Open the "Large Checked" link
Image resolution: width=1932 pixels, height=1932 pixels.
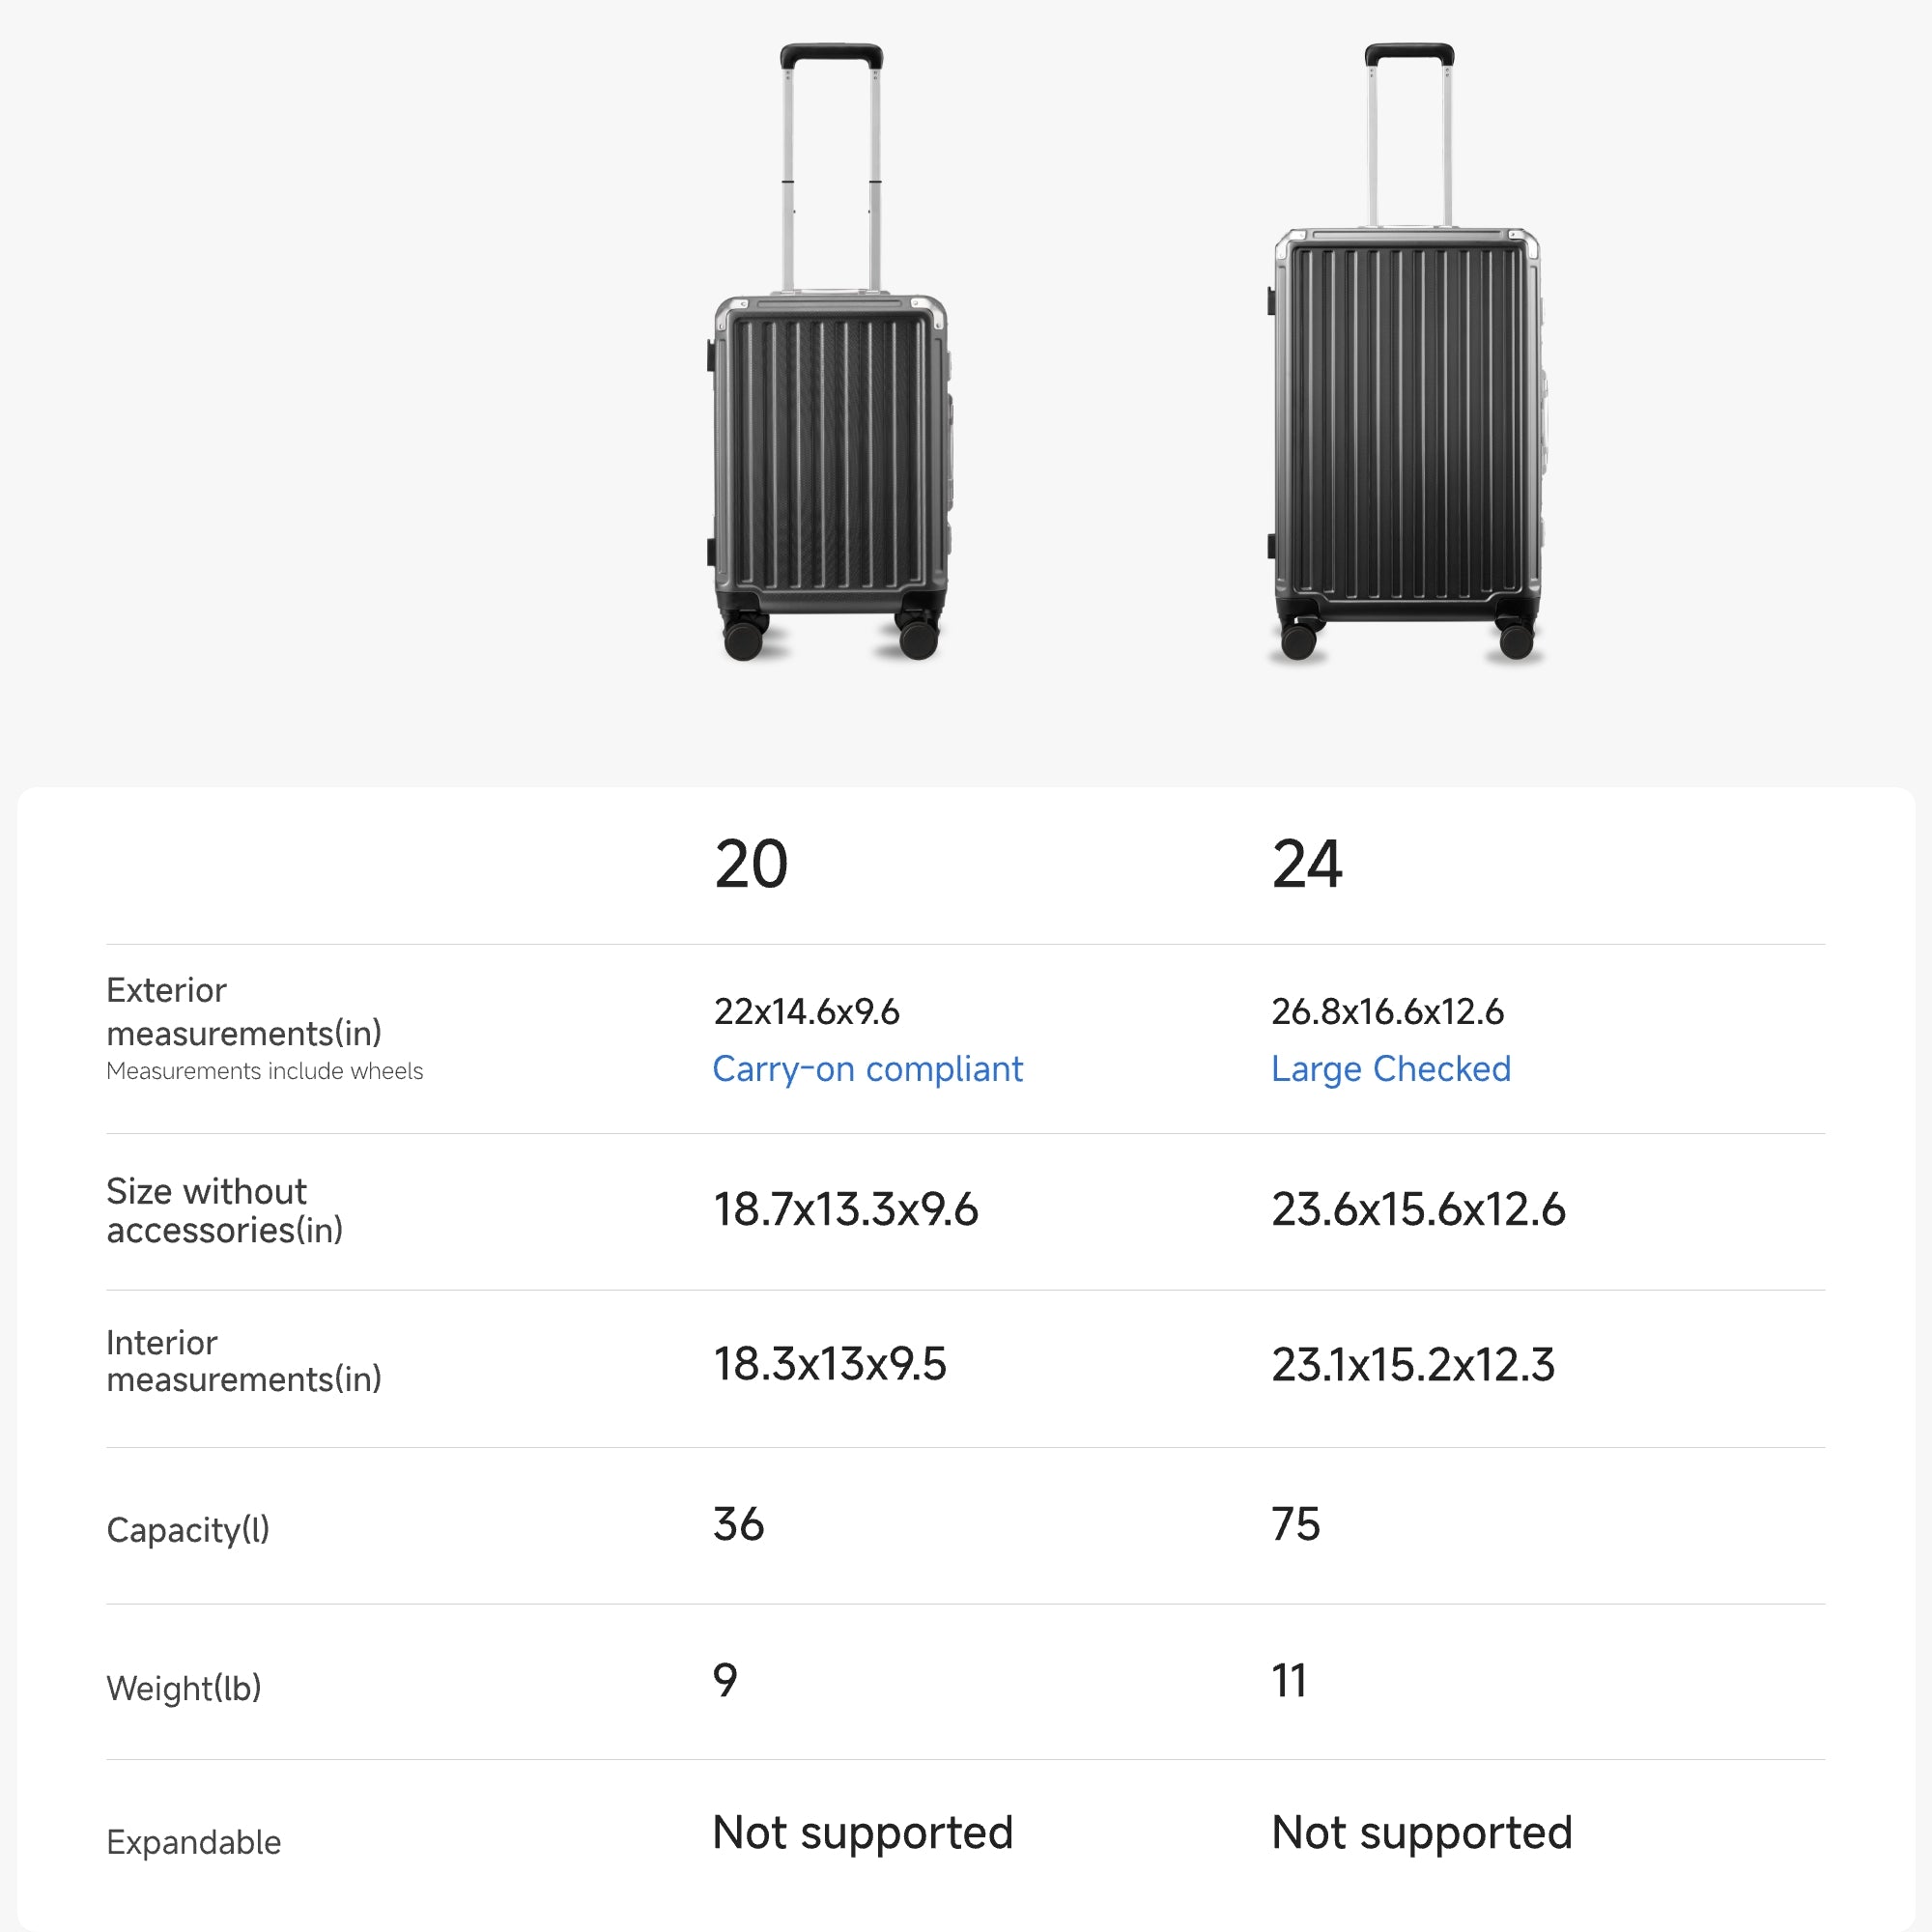point(1390,1069)
